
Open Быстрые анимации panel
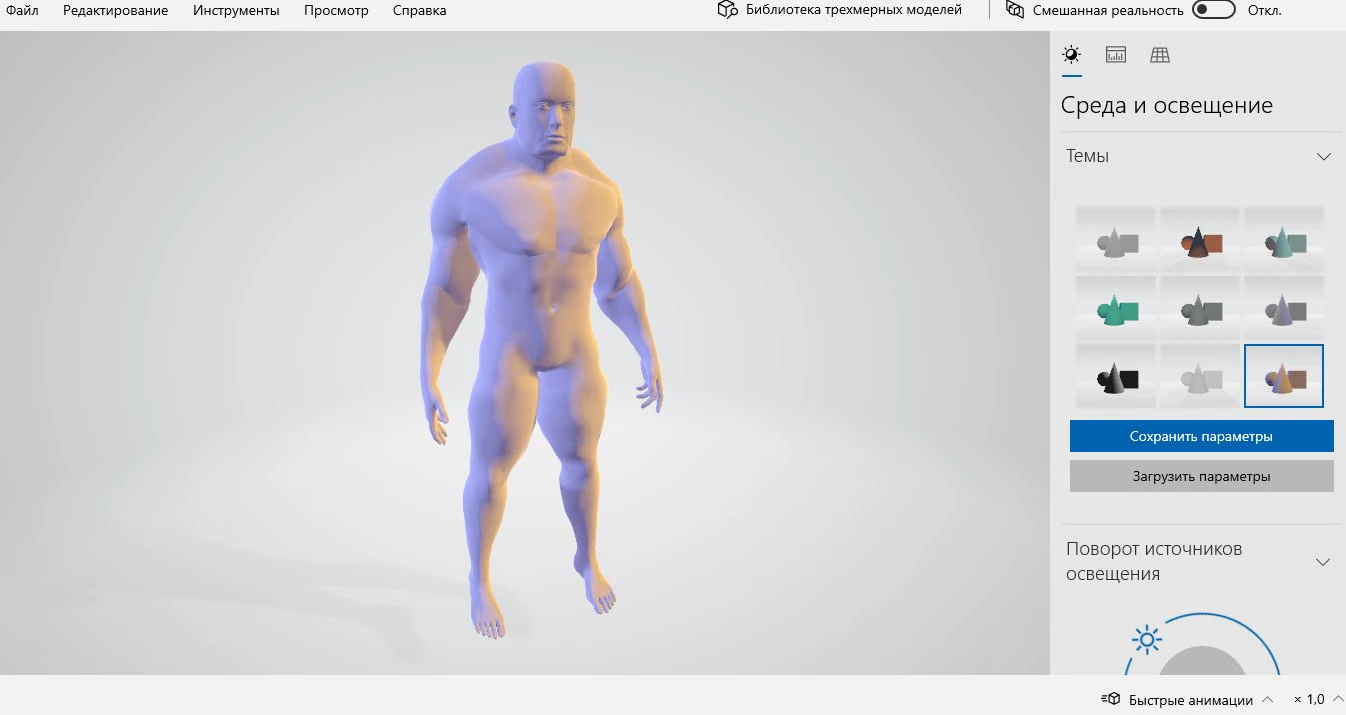(x=1190, y=699)
